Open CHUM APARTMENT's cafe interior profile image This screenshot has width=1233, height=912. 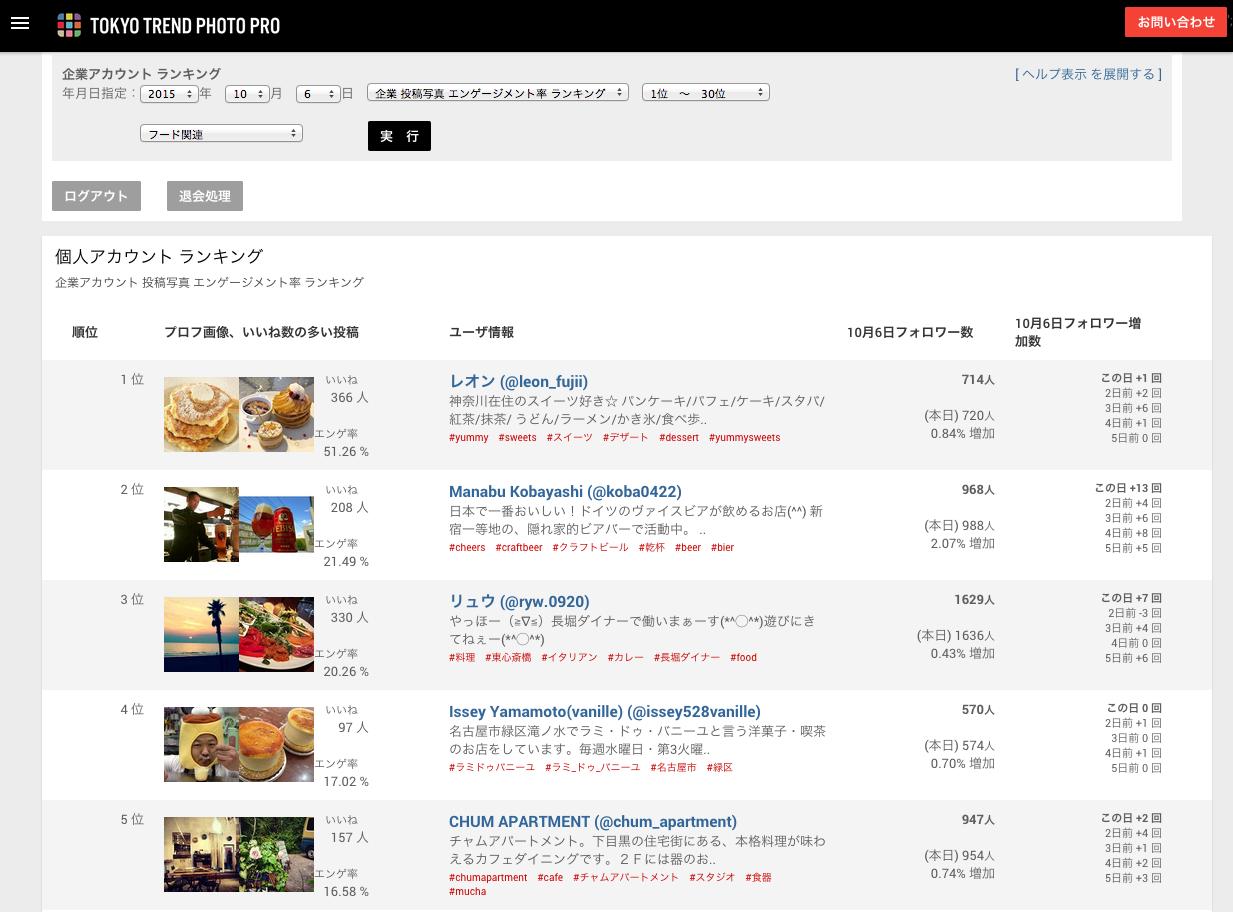[x=201, y=854]
